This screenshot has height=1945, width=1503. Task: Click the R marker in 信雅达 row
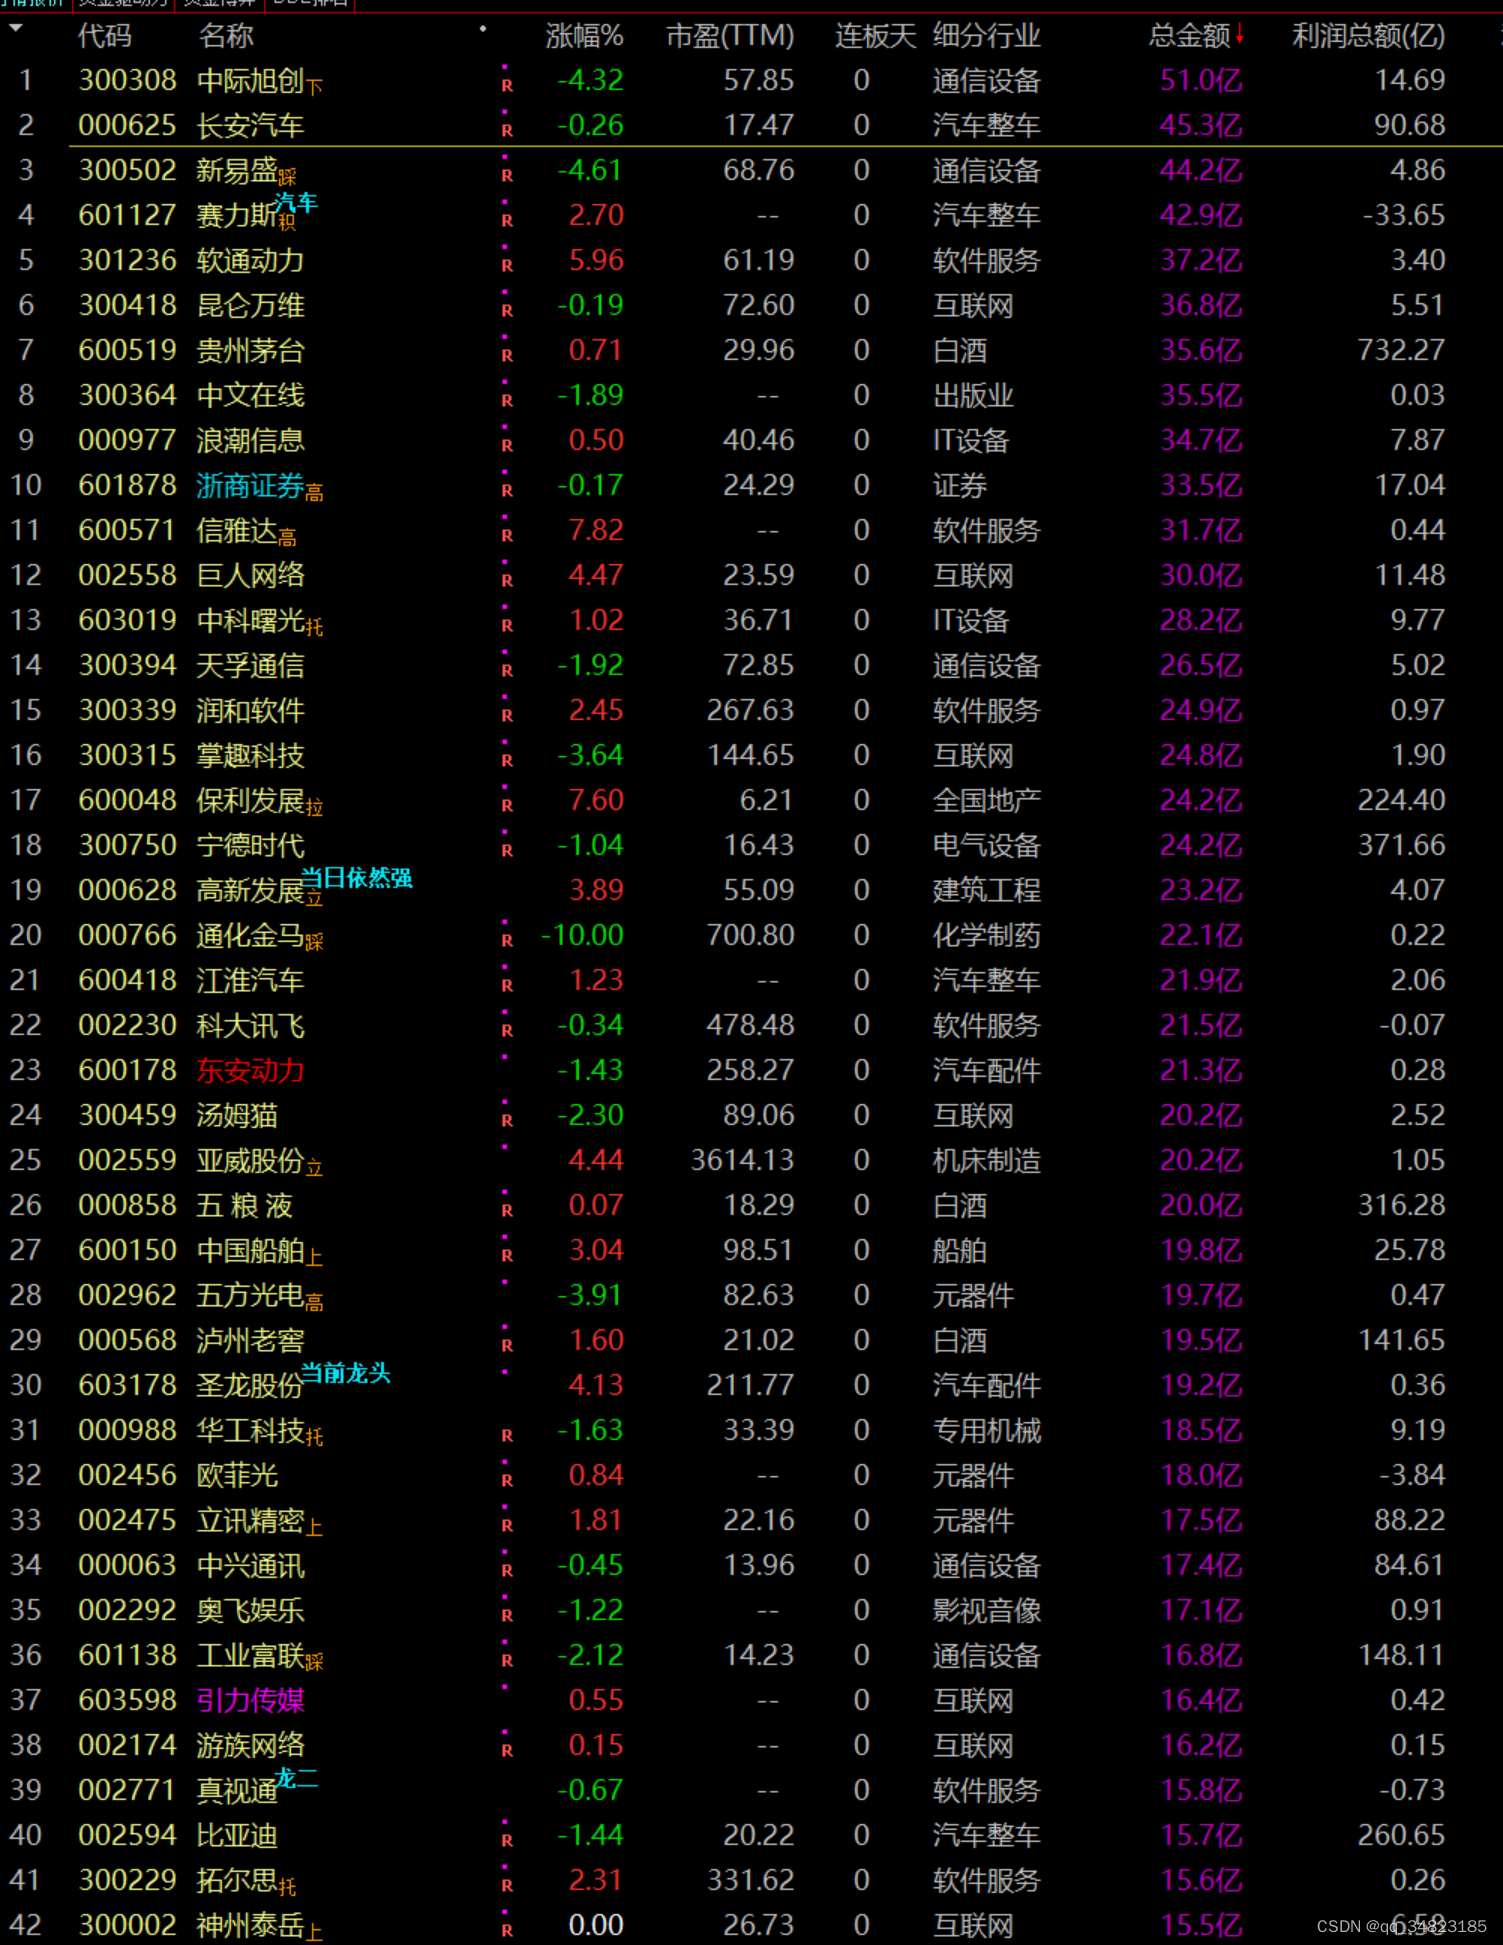pos(507,535)
